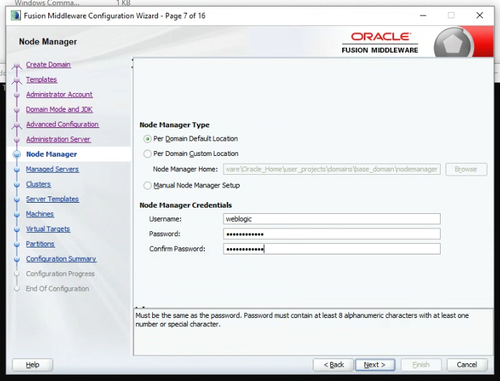
Task: Go back with the Back button
Action: (333, 365)
